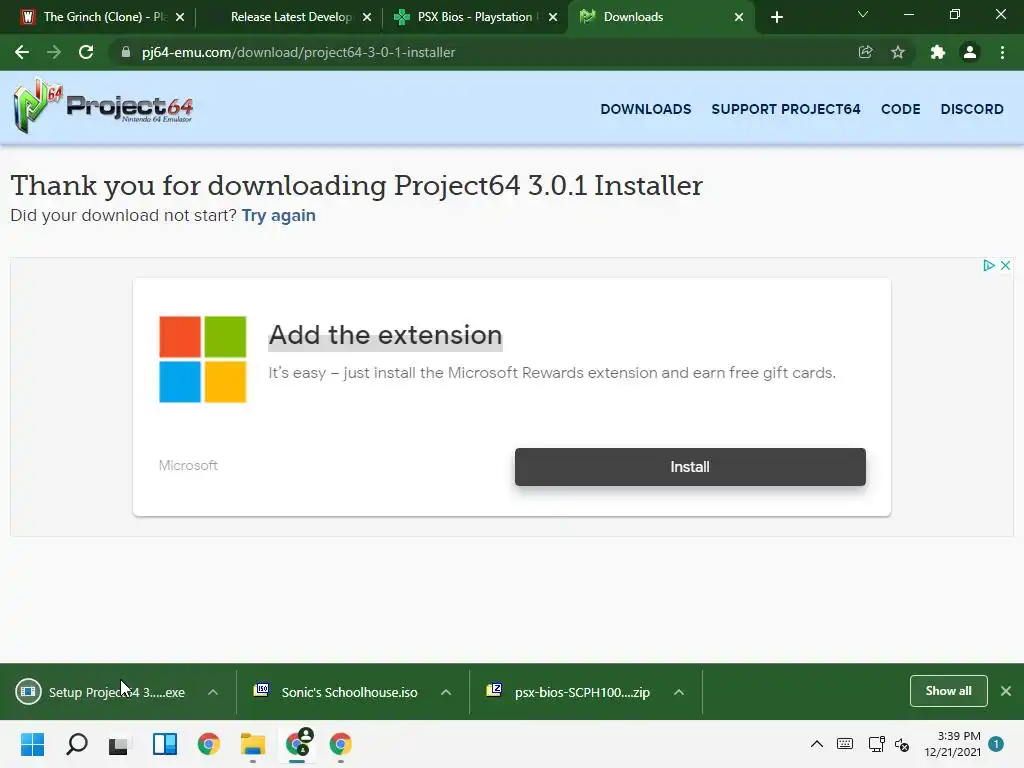
Task: Click the network display tray icon
Action: click(x=876, y=744)
